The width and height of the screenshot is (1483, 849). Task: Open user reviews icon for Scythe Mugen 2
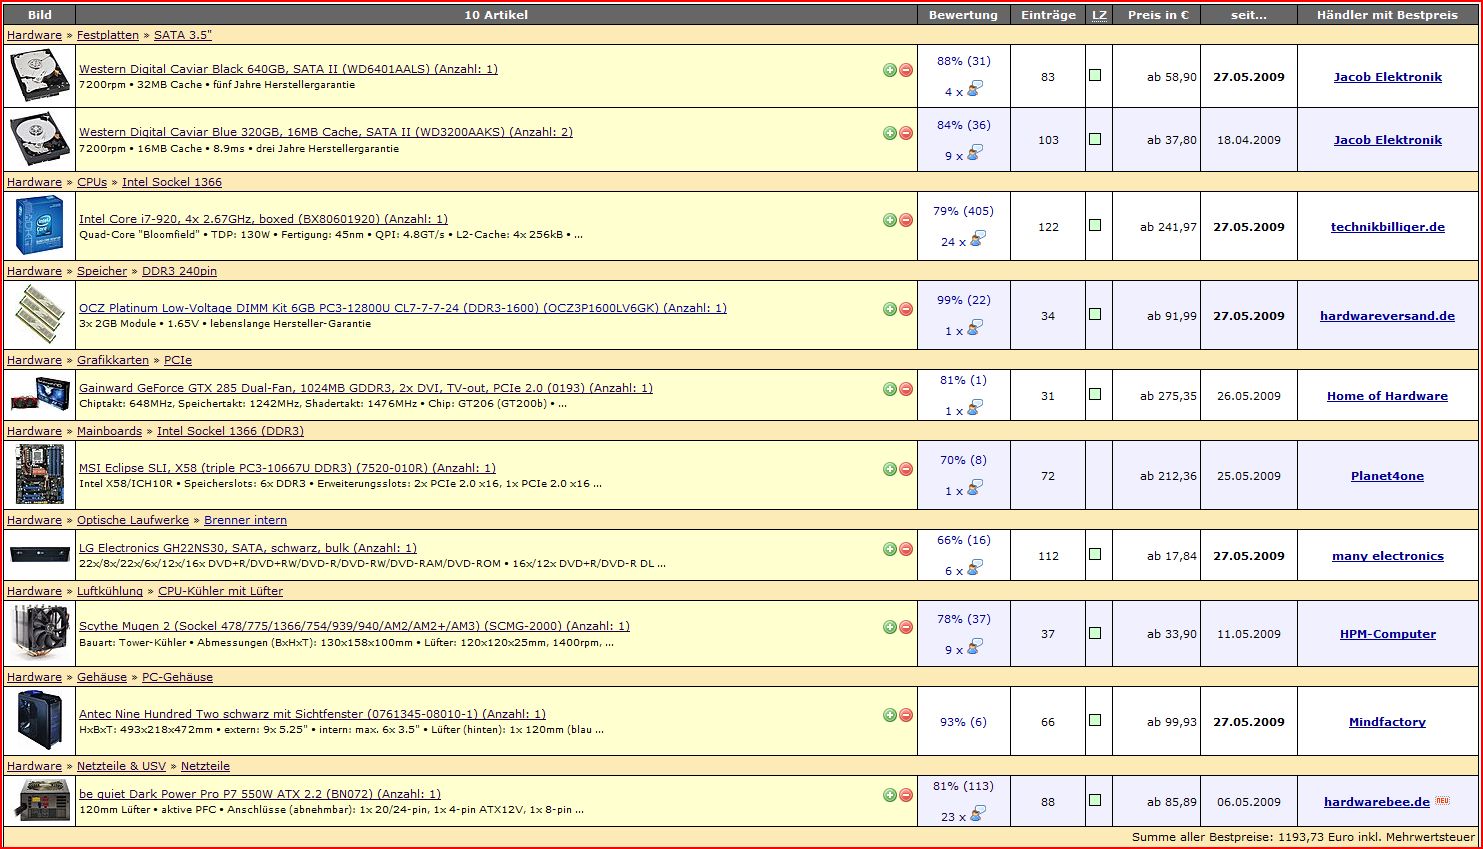(x=975, y=647)
